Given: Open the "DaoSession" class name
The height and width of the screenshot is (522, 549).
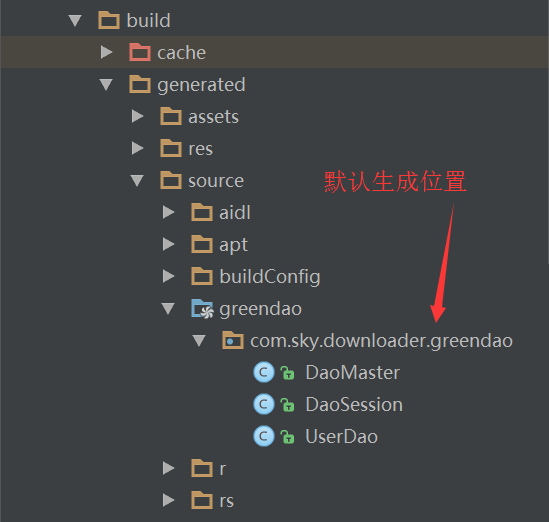Looking at the screenshot, I should pos(354,405).
